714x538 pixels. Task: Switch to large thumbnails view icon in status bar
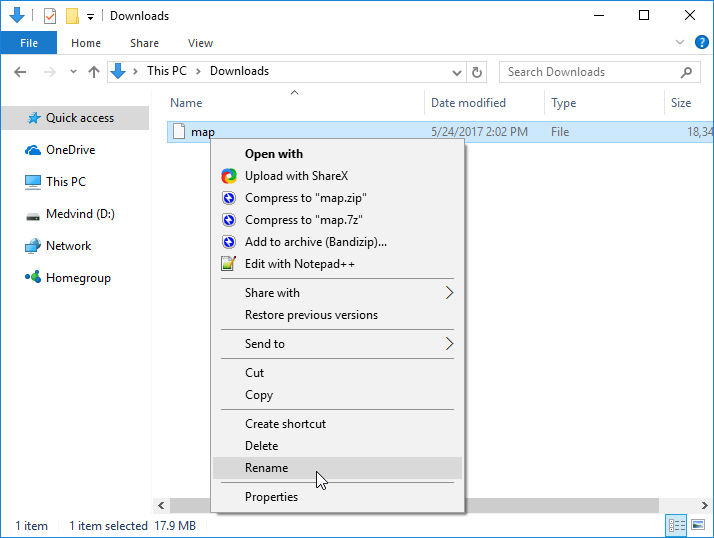(x=698, y=525)
